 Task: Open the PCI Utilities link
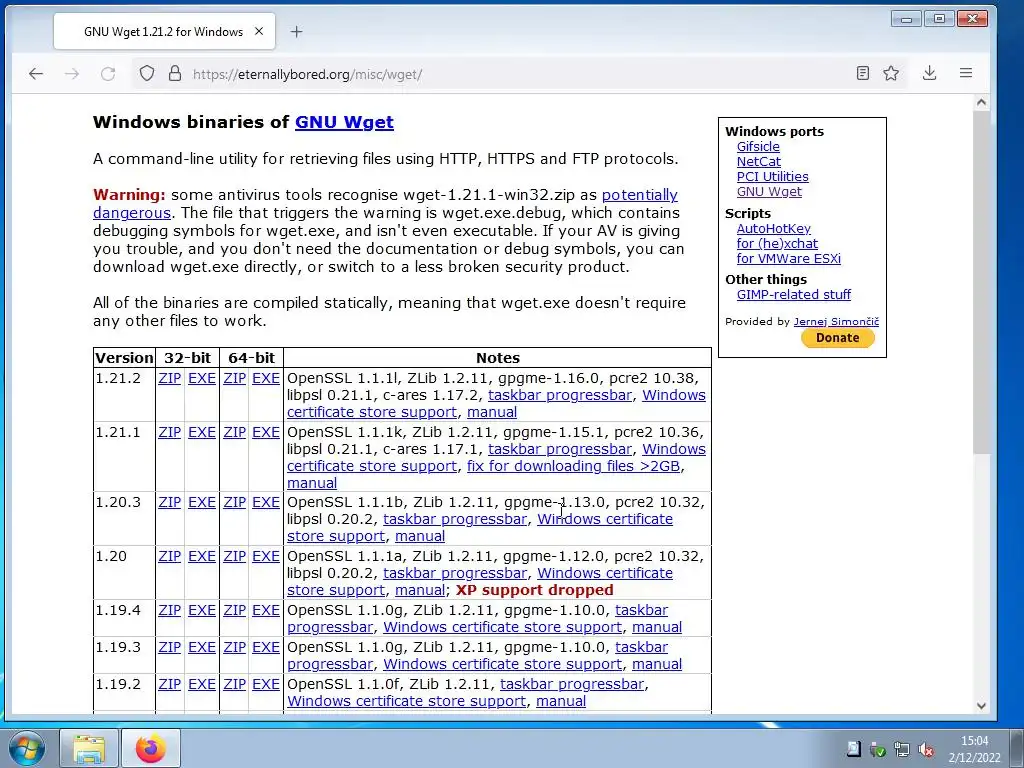pyautogui.click(x=772, y=176)
